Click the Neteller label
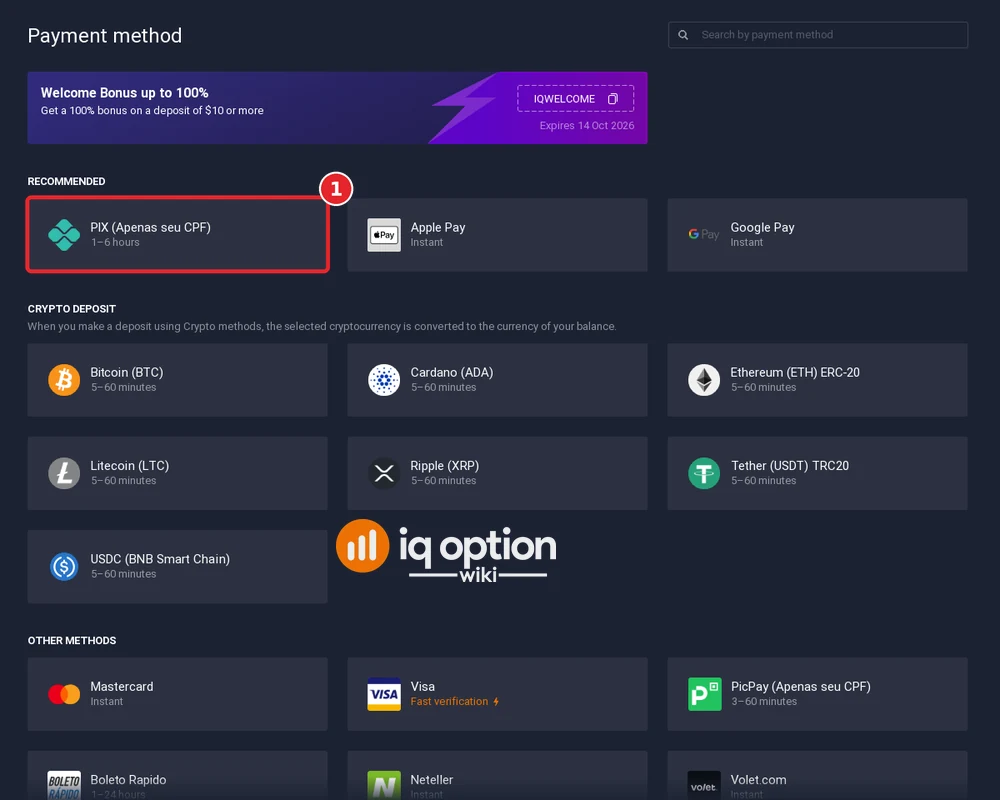This screenshot has height=800, width=1000. pos(431,780)
